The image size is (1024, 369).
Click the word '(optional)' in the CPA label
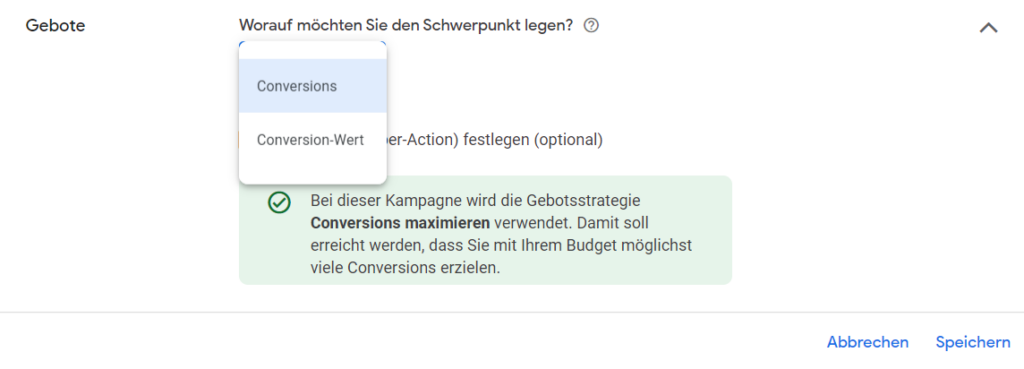pos(568,140)
